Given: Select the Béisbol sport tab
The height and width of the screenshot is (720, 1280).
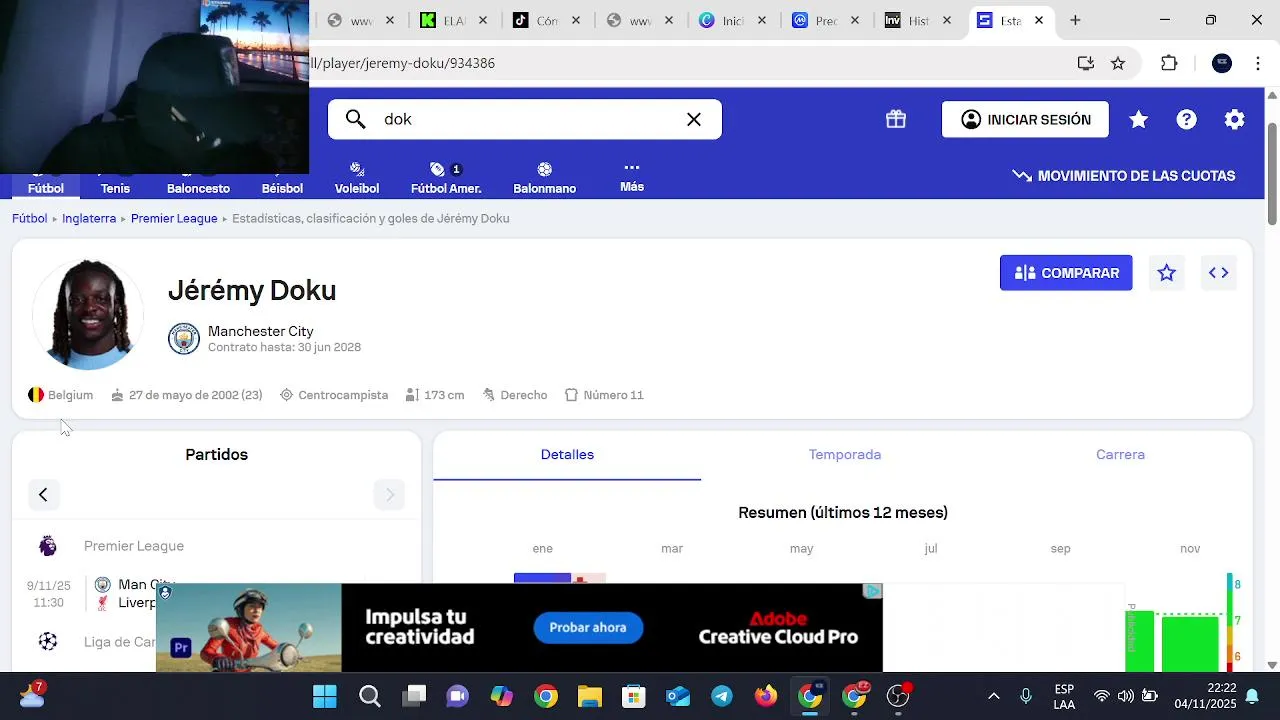Looking at the screenshot, I should (282, 188).
